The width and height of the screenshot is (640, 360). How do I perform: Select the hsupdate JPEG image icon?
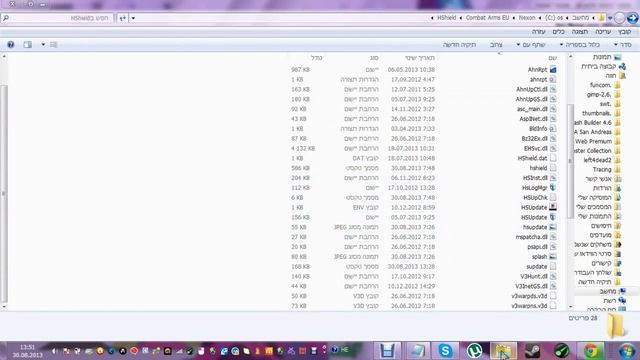[x=553, y=227]
